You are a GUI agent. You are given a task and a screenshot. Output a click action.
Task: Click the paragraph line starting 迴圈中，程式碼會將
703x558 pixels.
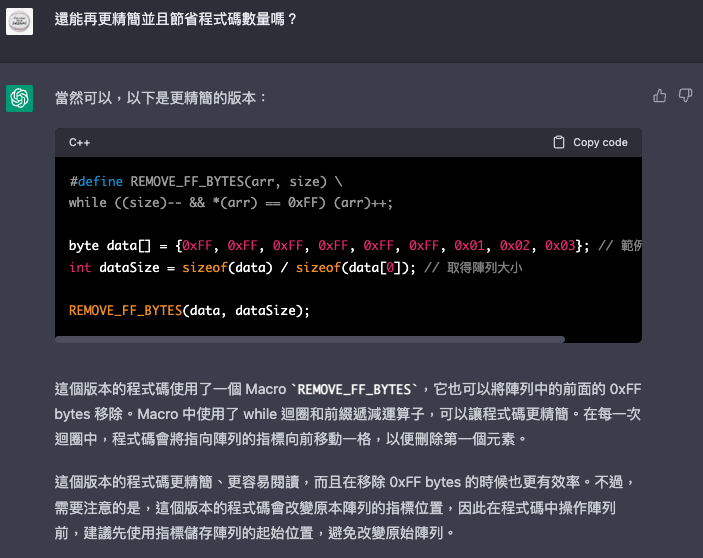[x=291, y=439]
